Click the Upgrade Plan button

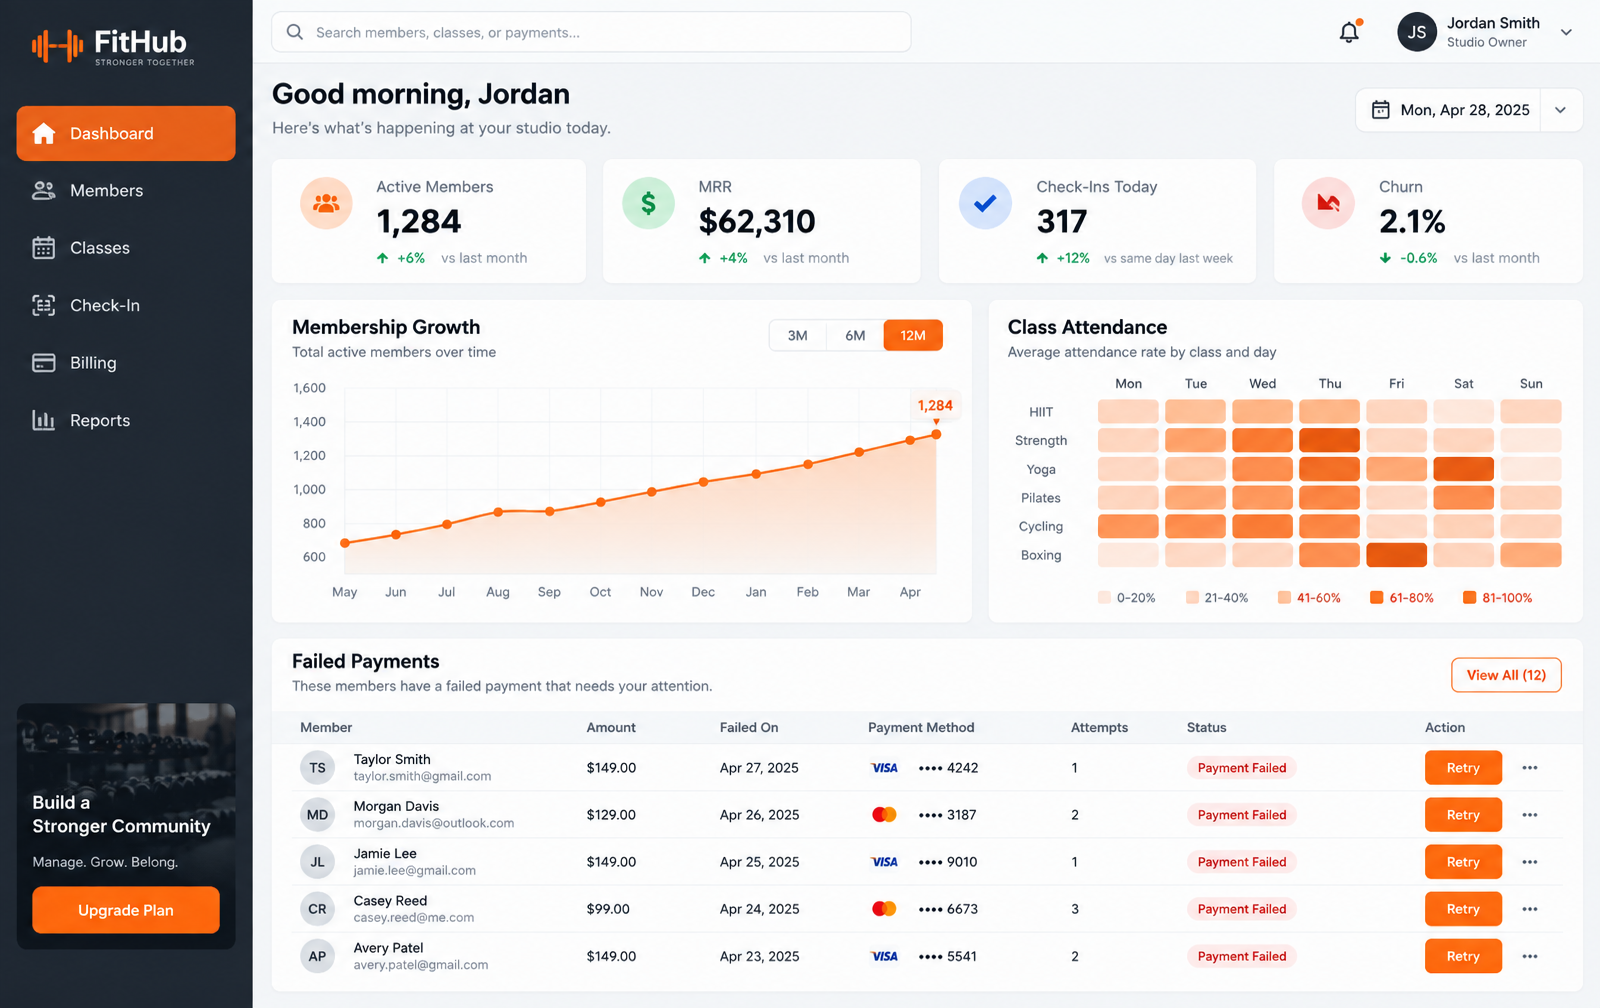(x=126, y=910)
